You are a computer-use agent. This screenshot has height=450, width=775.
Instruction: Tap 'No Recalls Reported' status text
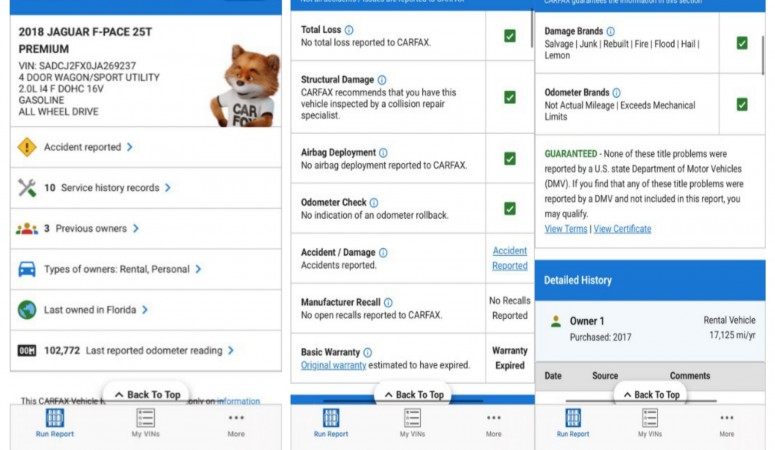tap(510, 308)
